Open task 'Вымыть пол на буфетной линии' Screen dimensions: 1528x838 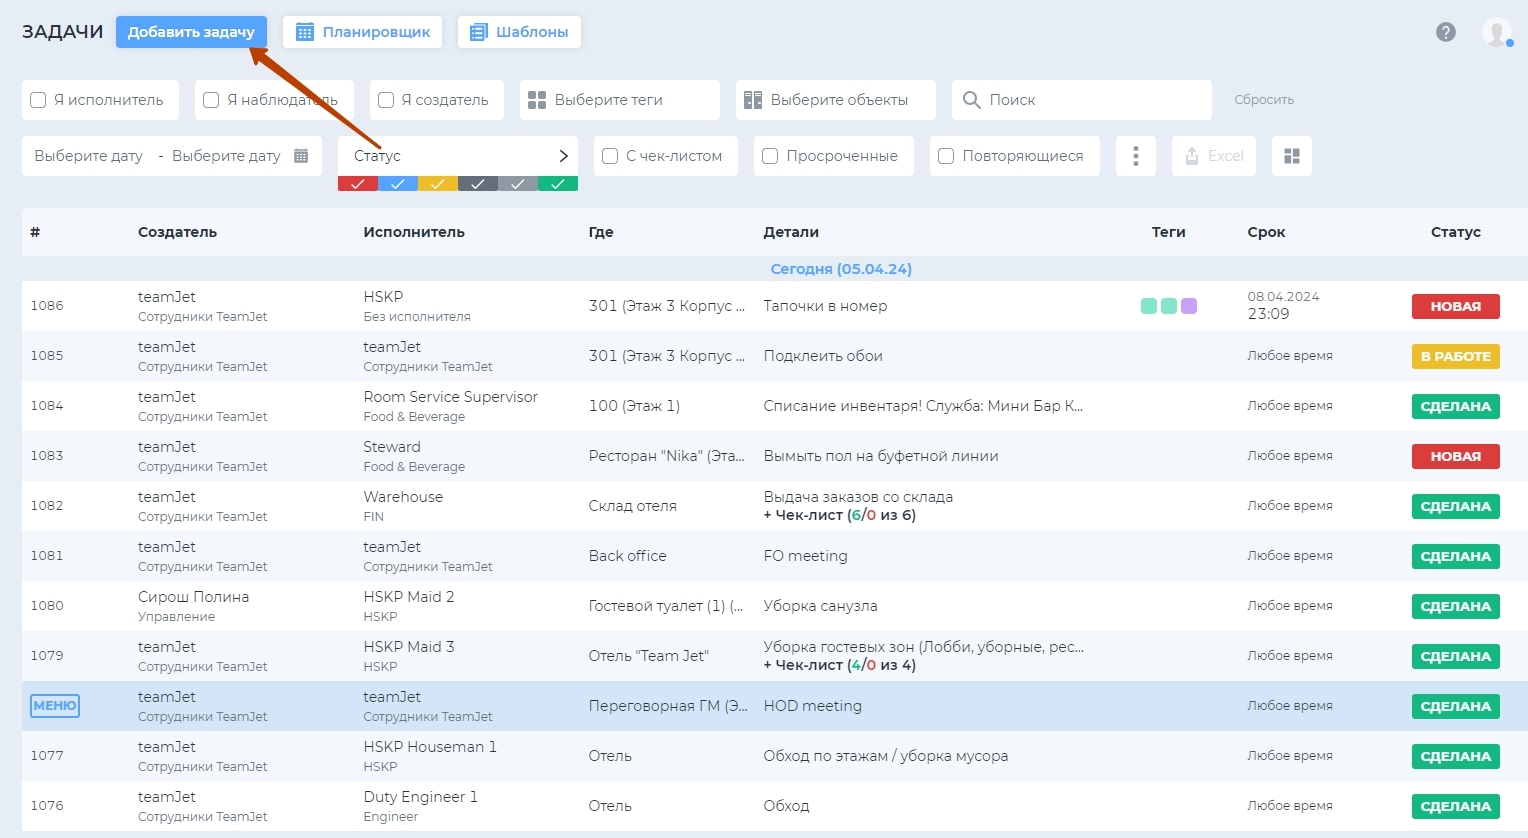click(x=881, y=456)
